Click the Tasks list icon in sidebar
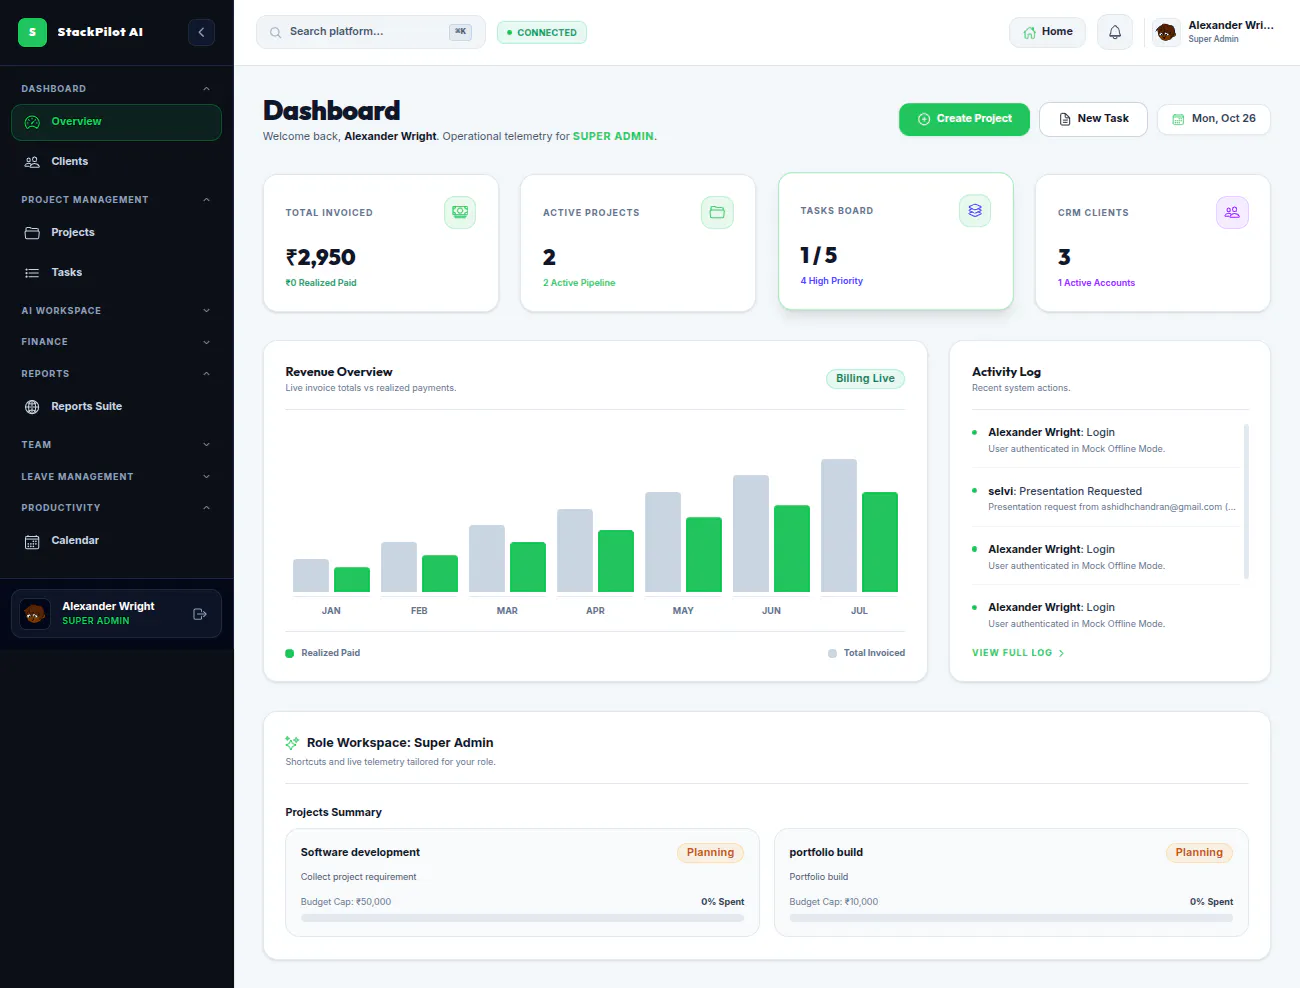1300x988 pixels. click(32, 273)
